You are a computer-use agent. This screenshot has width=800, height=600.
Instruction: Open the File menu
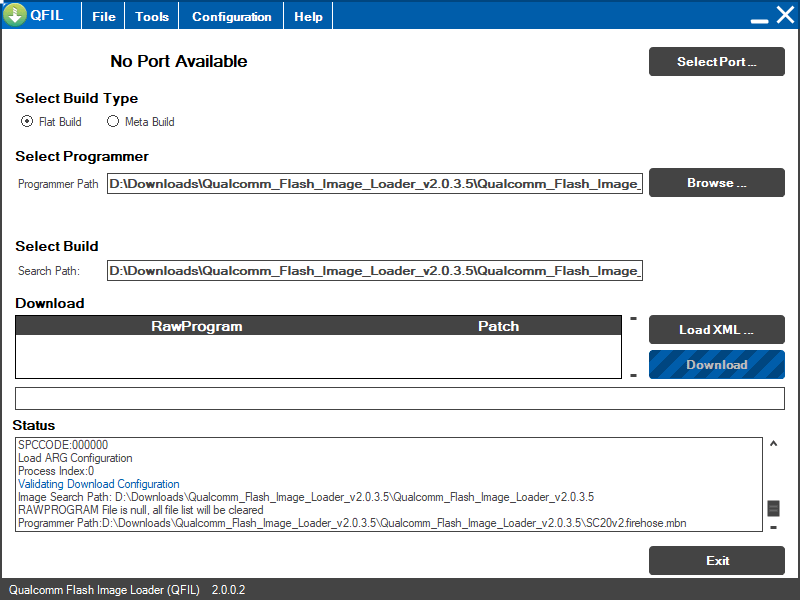pyautogui.click(x=102, y=15)
